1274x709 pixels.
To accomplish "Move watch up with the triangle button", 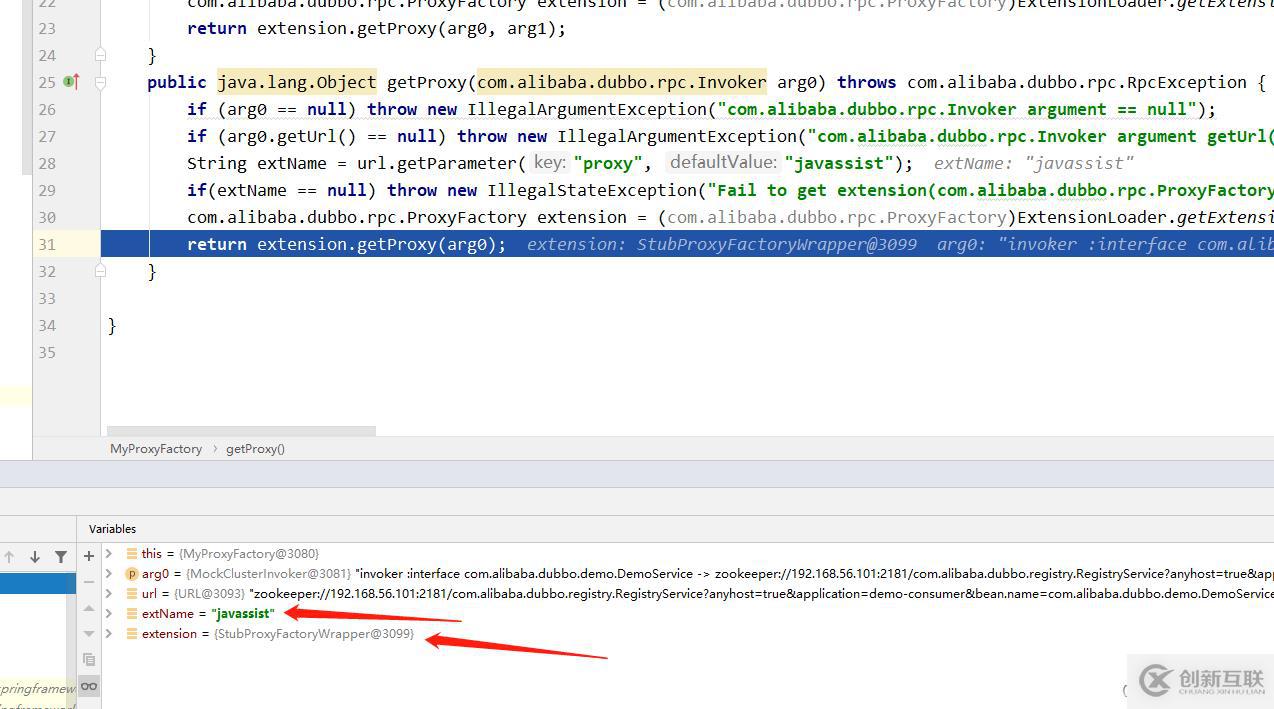I will point(89,608).
